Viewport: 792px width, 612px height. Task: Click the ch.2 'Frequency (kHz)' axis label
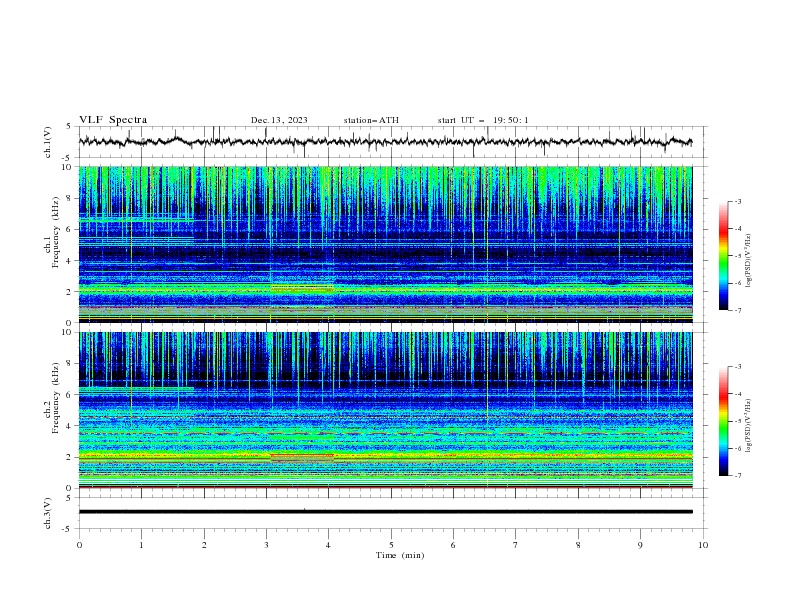(x=56, y=398)
